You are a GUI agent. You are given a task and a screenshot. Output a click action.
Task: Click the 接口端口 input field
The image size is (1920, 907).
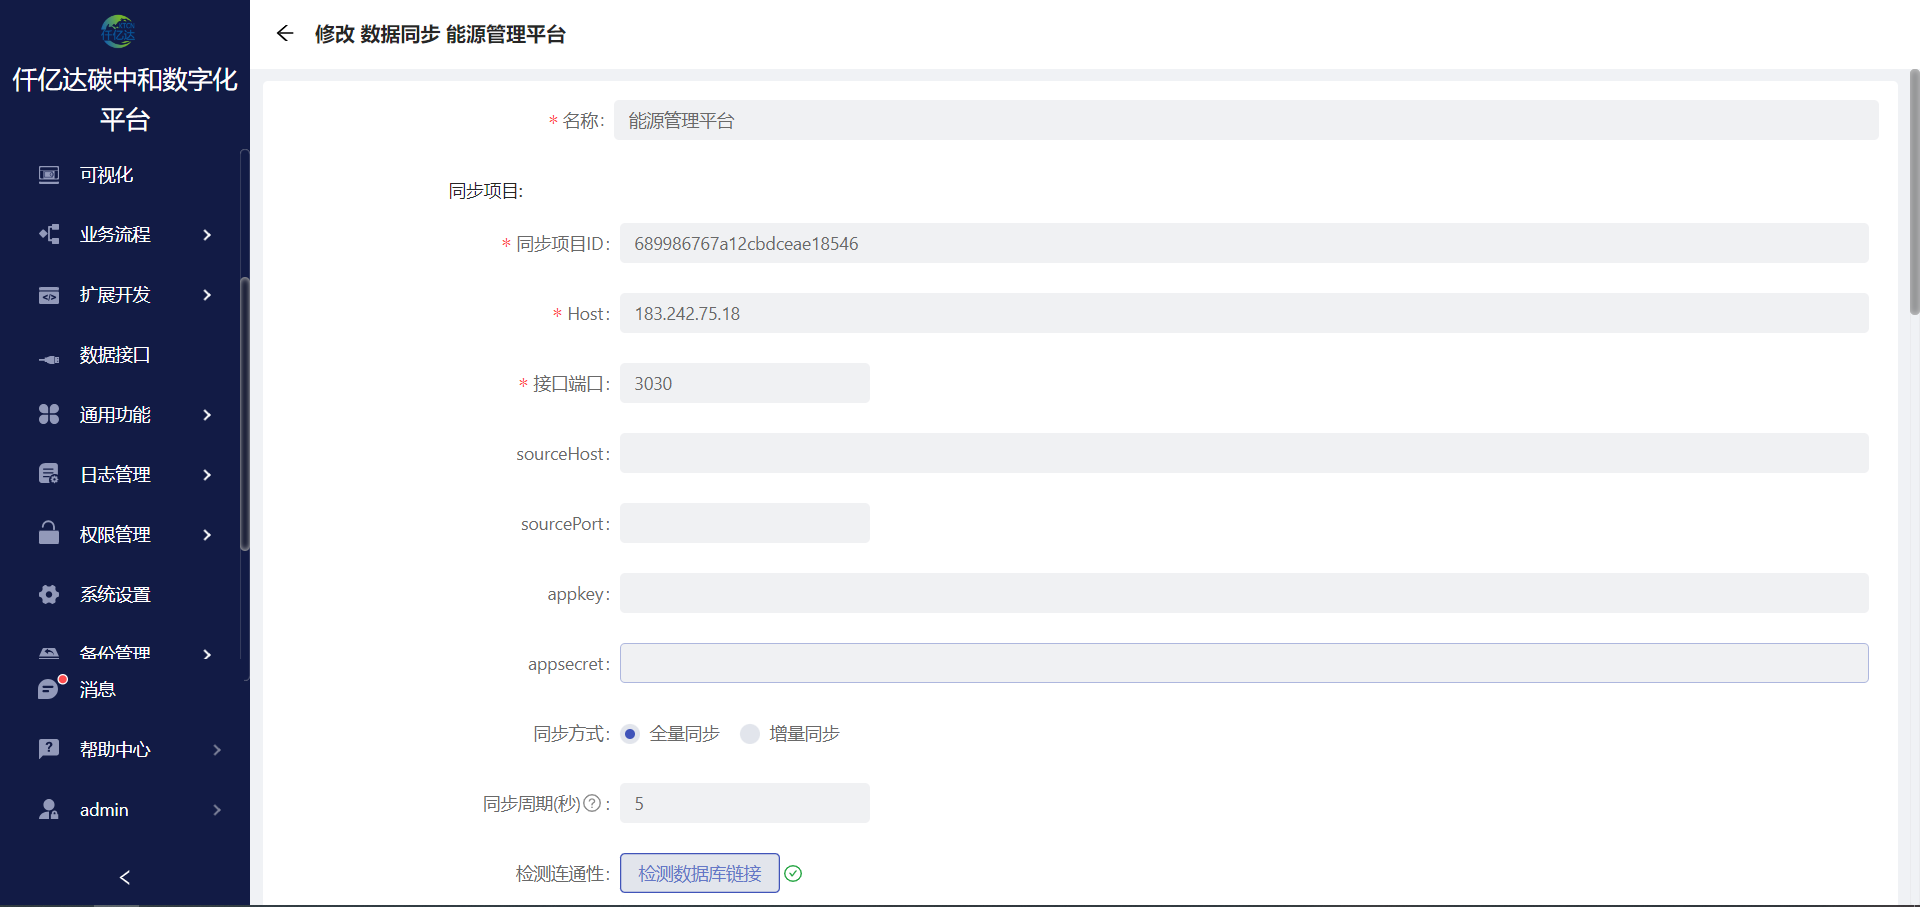click(x=745, y=383)
